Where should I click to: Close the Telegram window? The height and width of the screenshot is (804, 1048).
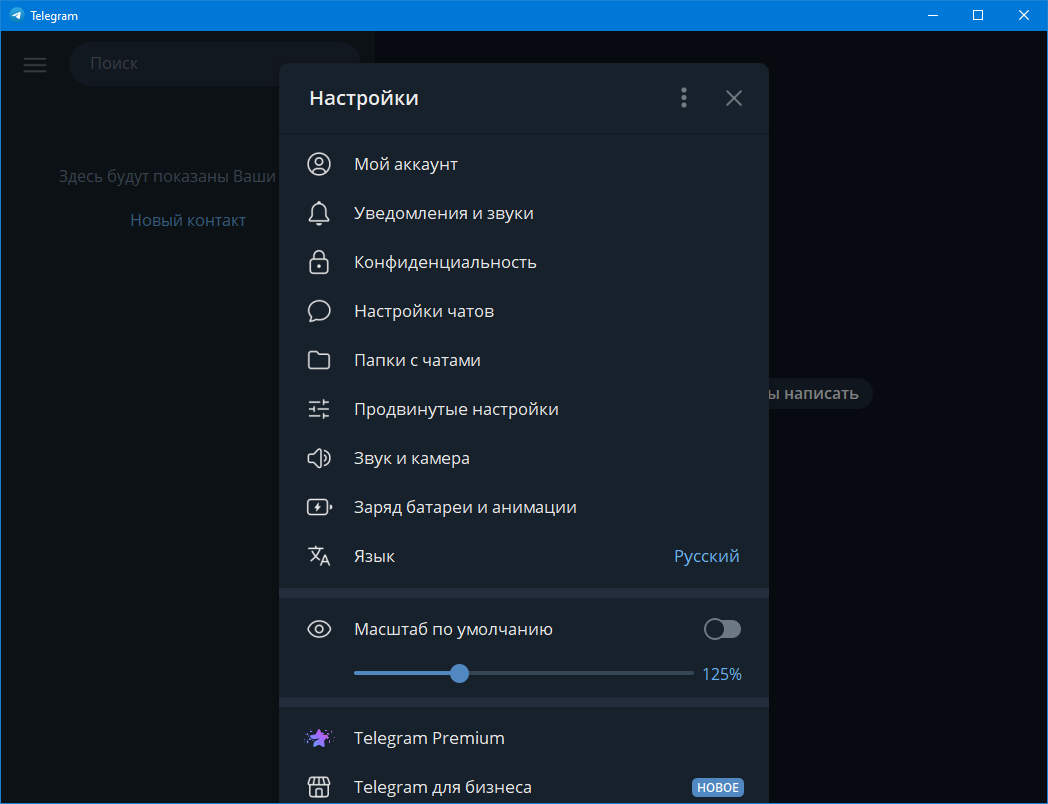(x=1024, y=15)
